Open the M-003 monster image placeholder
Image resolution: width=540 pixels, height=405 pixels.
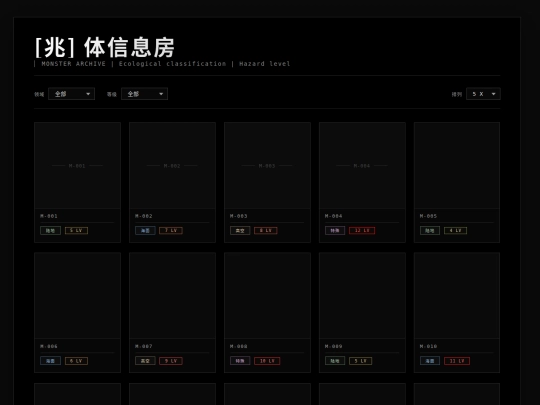coord(267,165)
